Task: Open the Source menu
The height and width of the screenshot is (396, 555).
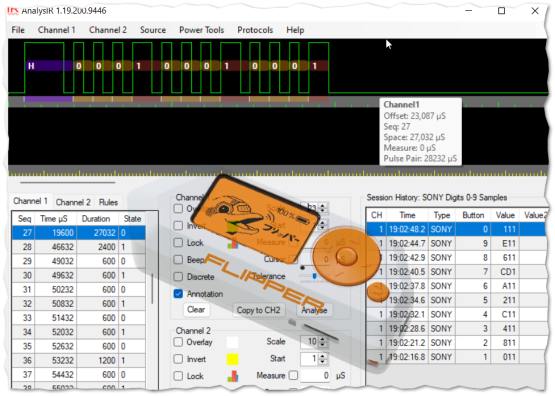Action: 153,30
